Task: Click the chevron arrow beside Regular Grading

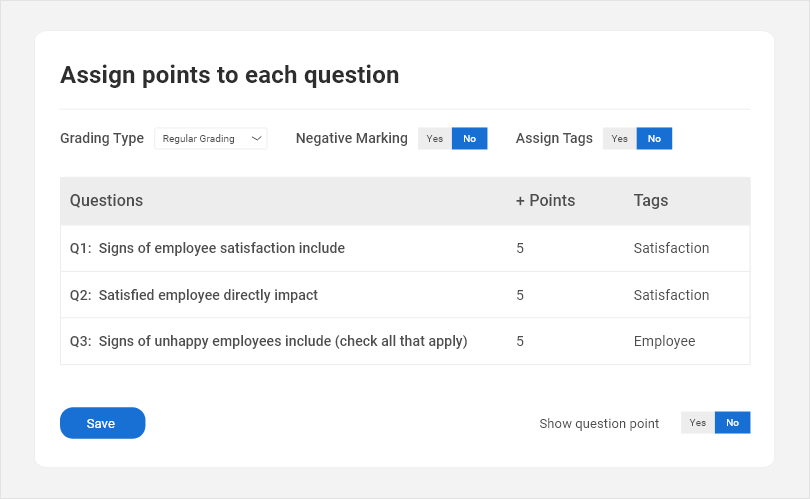Action: 256,139
